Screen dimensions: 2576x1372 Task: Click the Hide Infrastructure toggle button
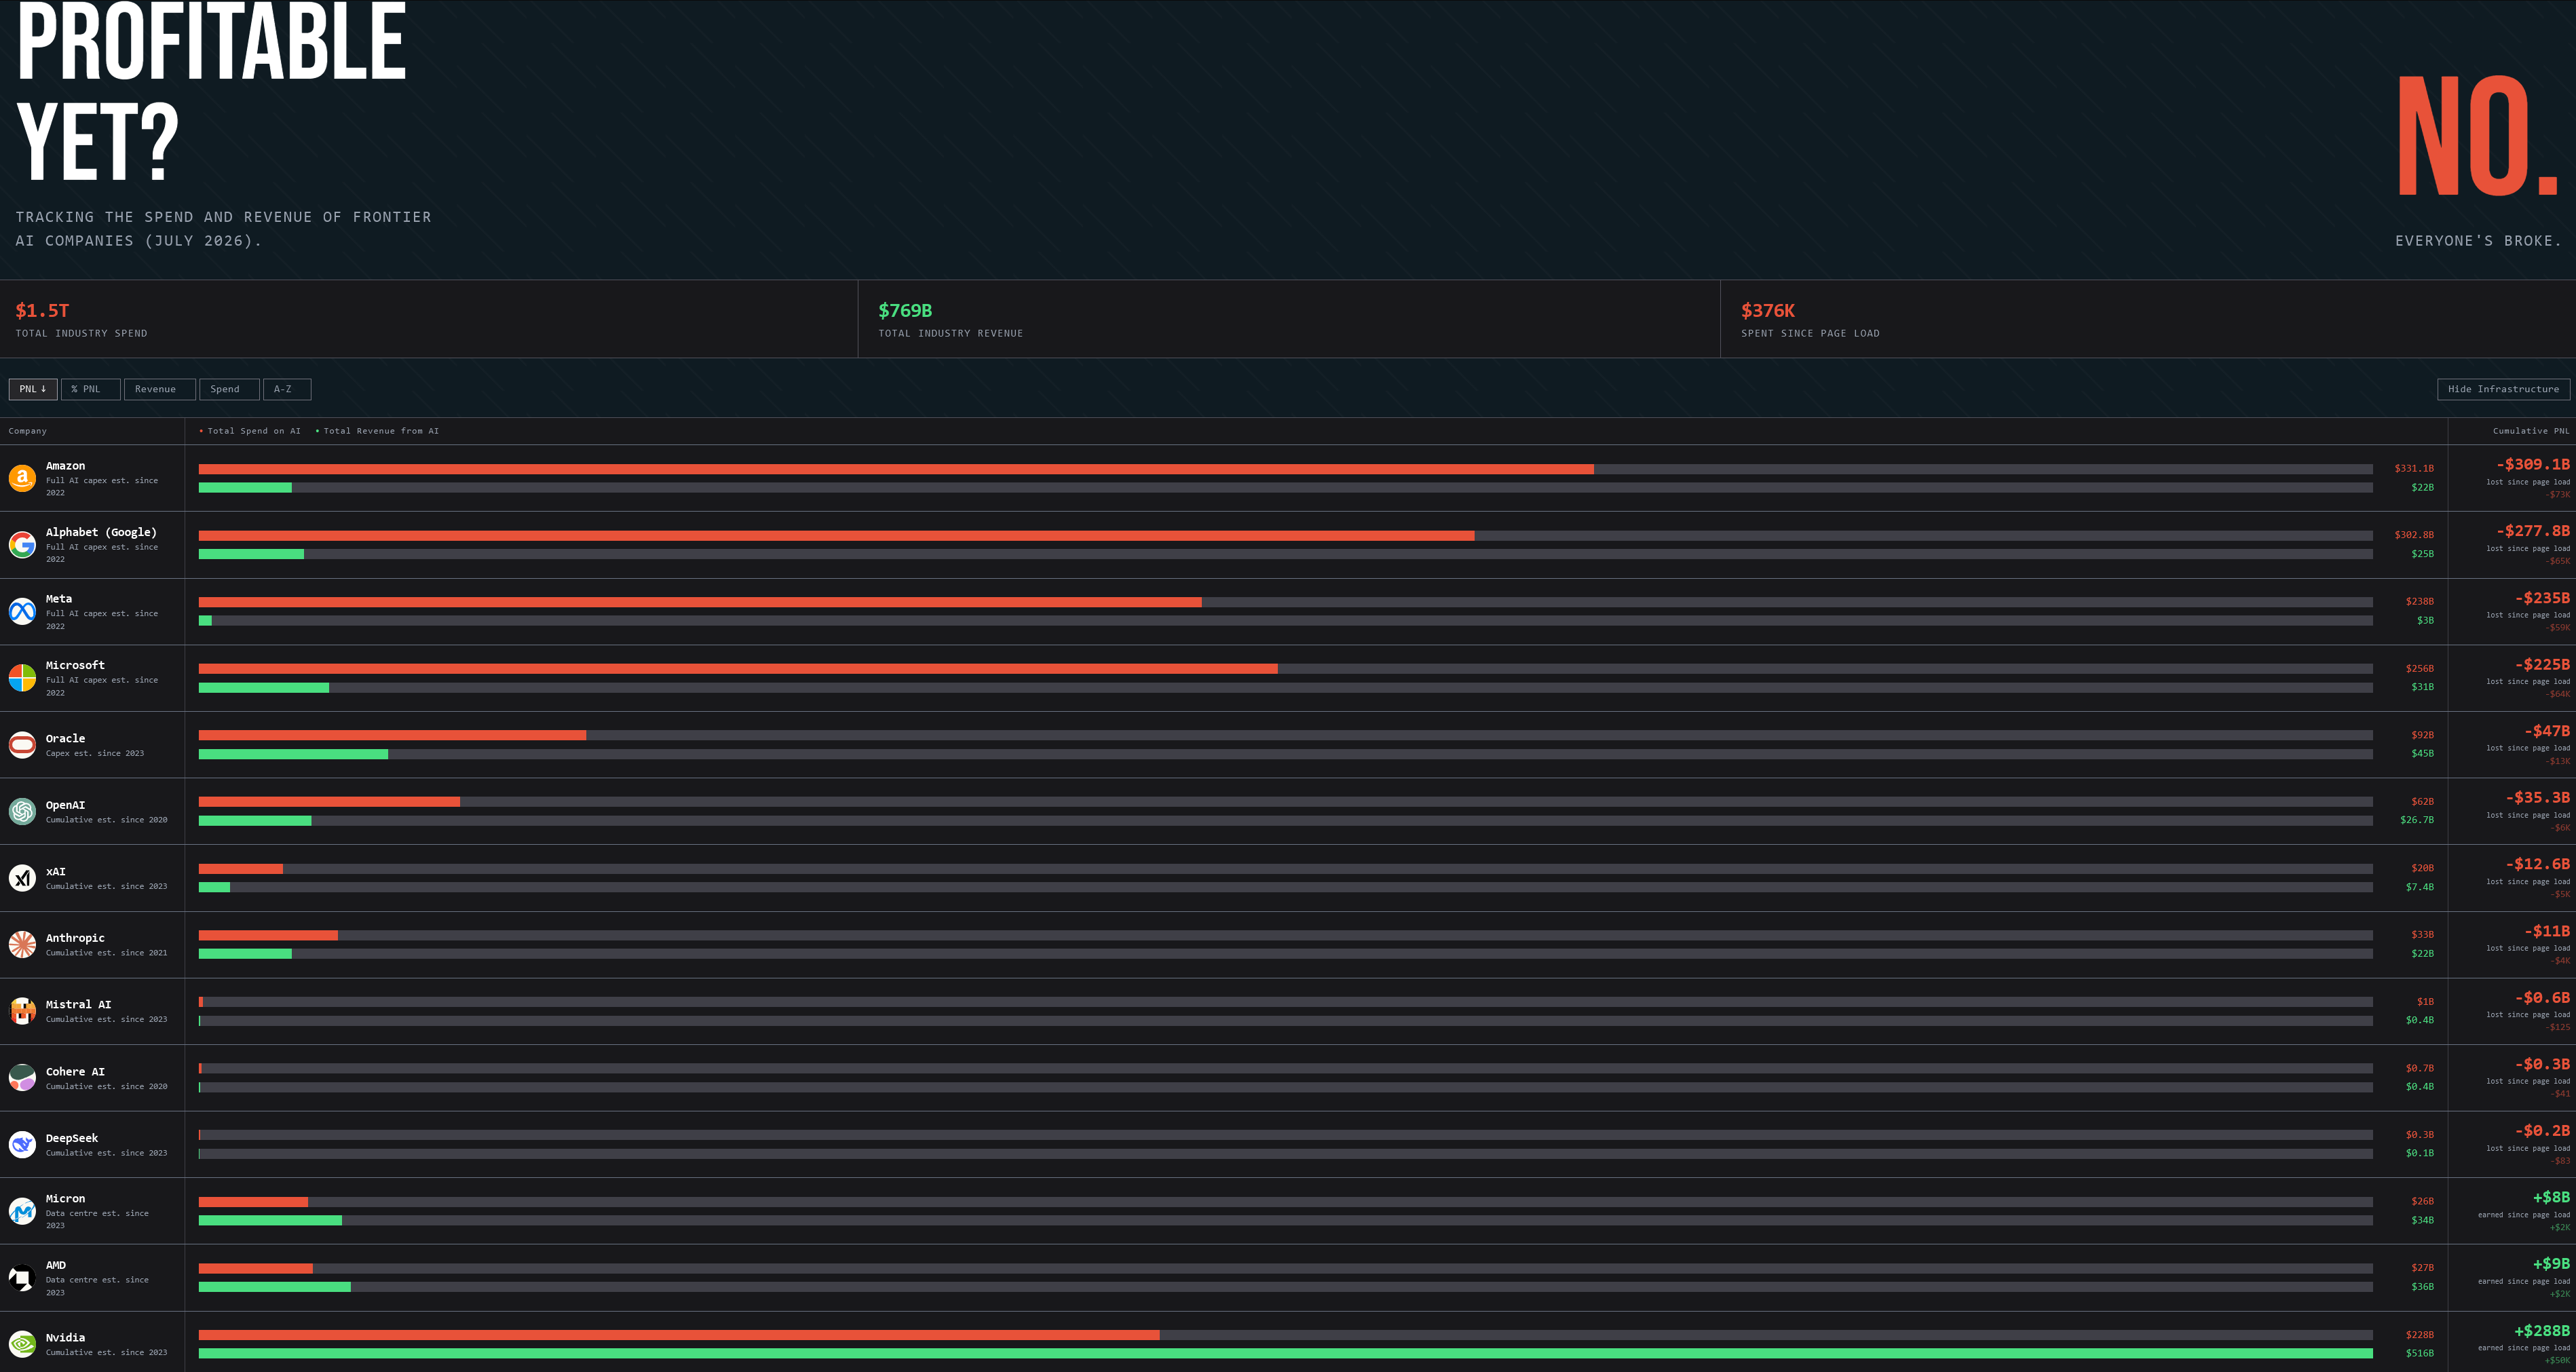[x=2503, y=389]
